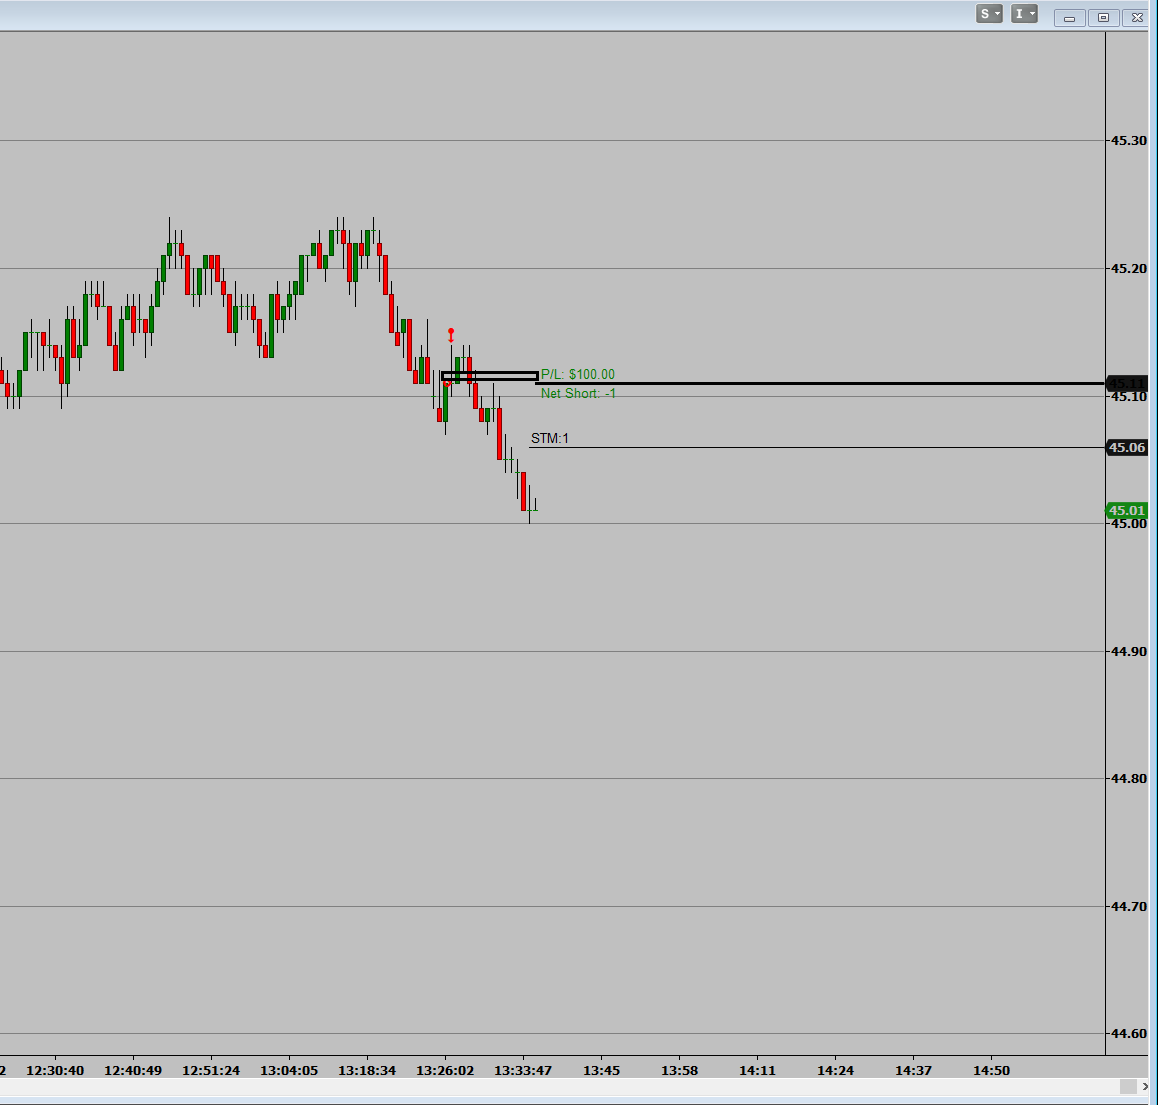Screen dimensions: 1158x1105
Task: Click the horizontal scrollbar thumb
Action: click(x=1128, y=1087)
